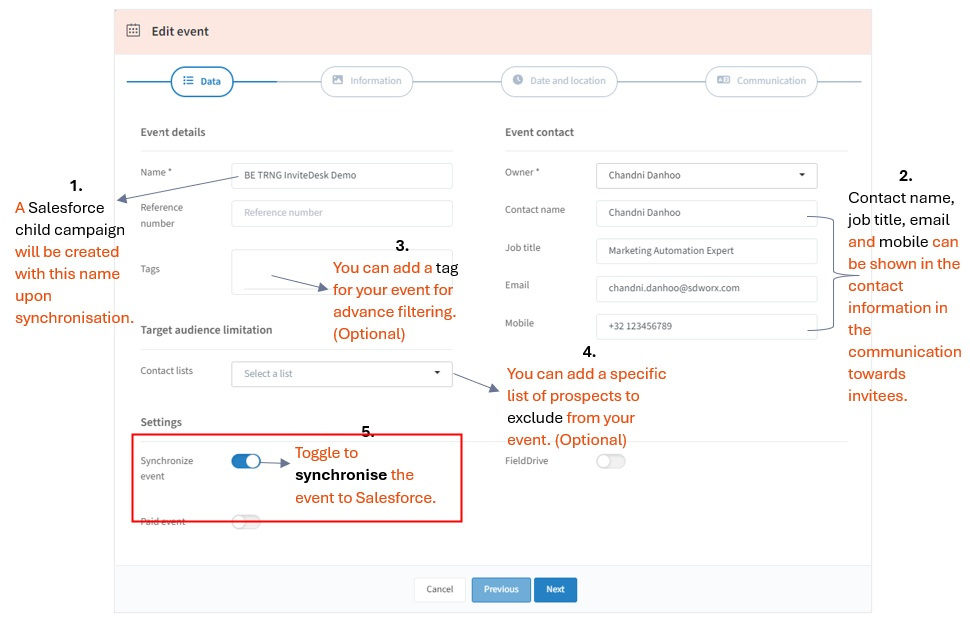
Task: Switch to the Information step tab
Action: [366, 81]
